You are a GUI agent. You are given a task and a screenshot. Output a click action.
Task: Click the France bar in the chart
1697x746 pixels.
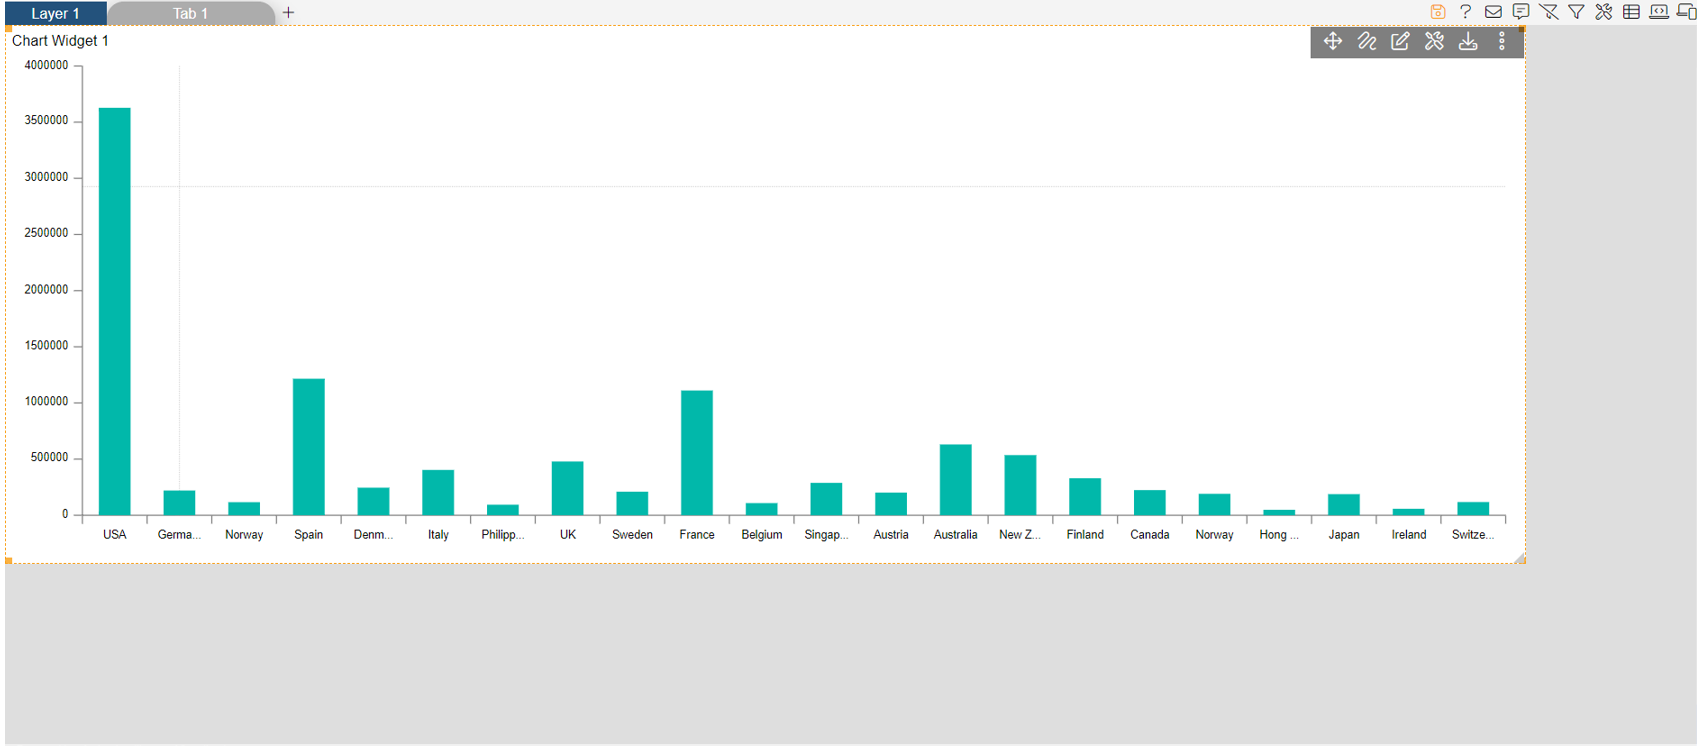697,453
